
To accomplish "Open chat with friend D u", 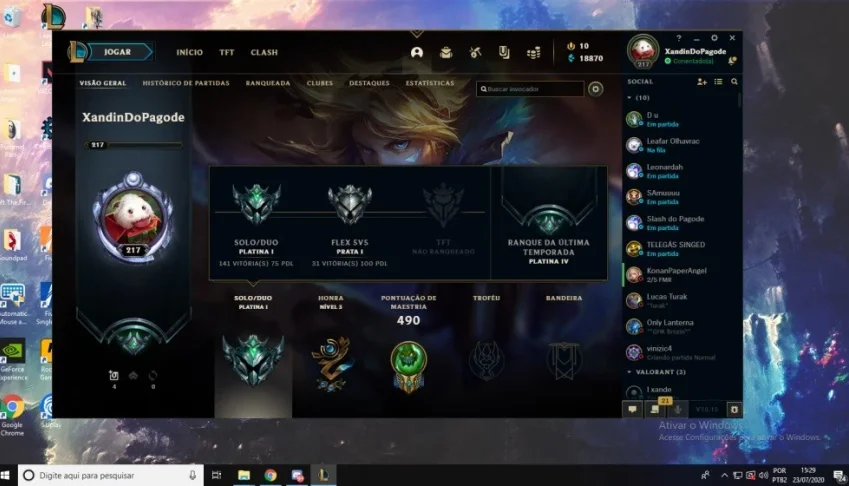I will pos(680,119).
